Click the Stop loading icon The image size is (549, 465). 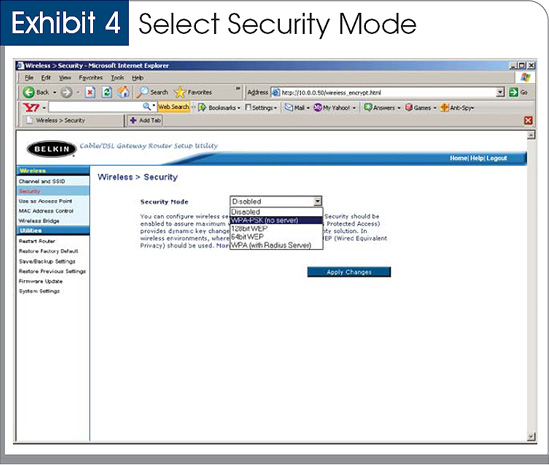[x=90, y=92]
